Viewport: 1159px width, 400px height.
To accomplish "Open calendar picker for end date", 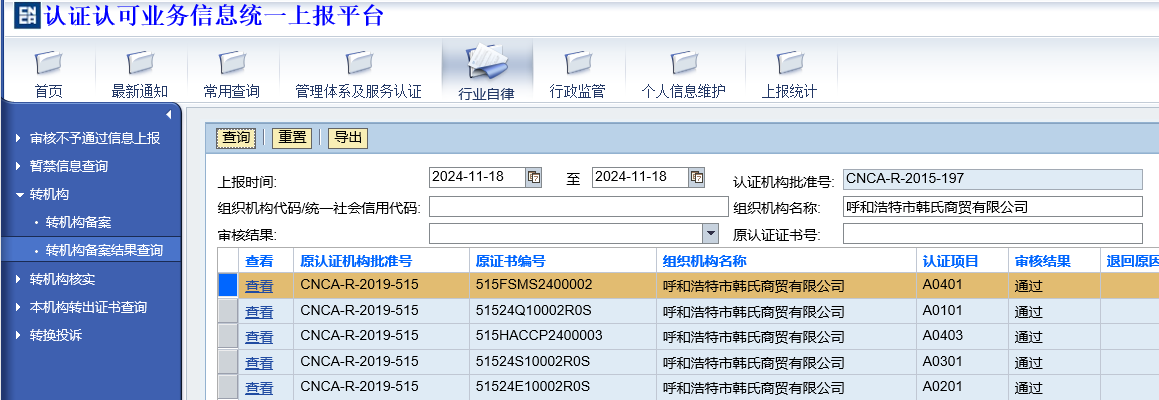I will tap(697, 177).
